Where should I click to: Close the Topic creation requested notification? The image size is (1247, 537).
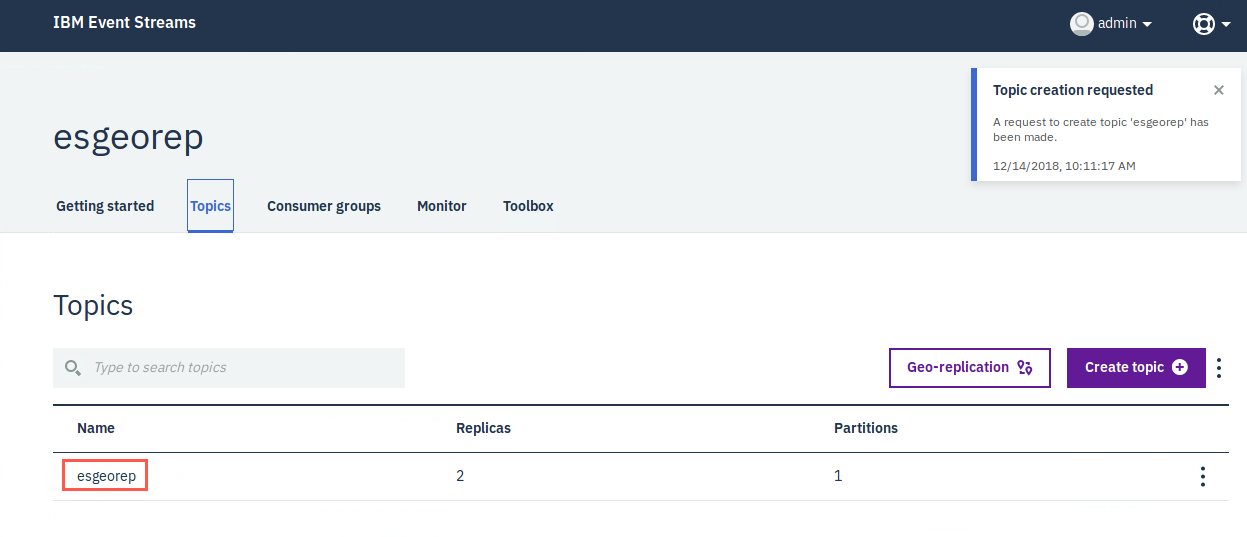1218,90
